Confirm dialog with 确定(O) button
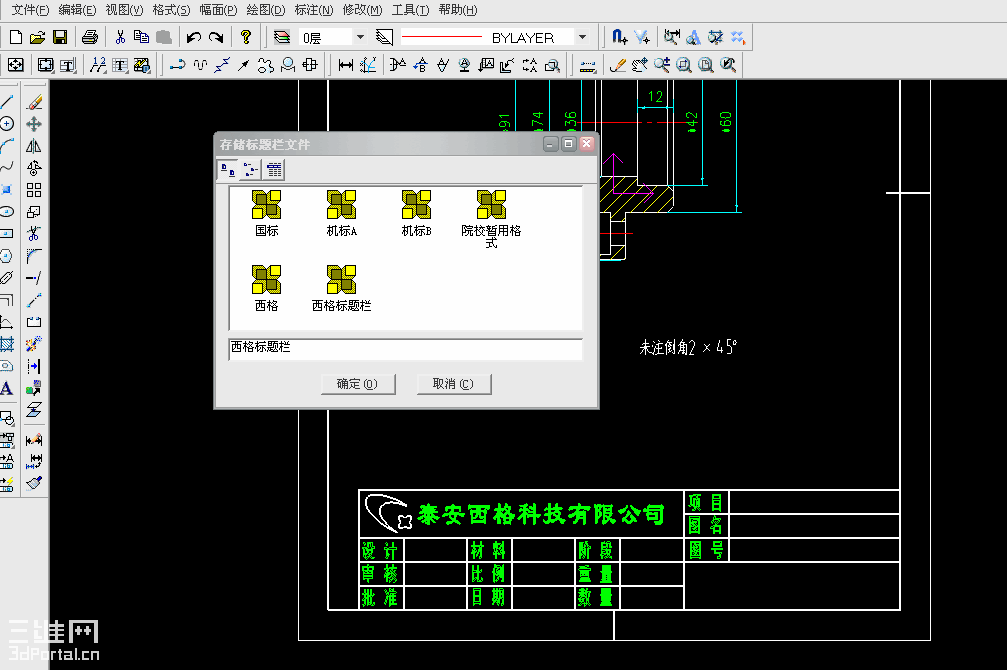Screen dimensions: 1007x670 [358, 383]
